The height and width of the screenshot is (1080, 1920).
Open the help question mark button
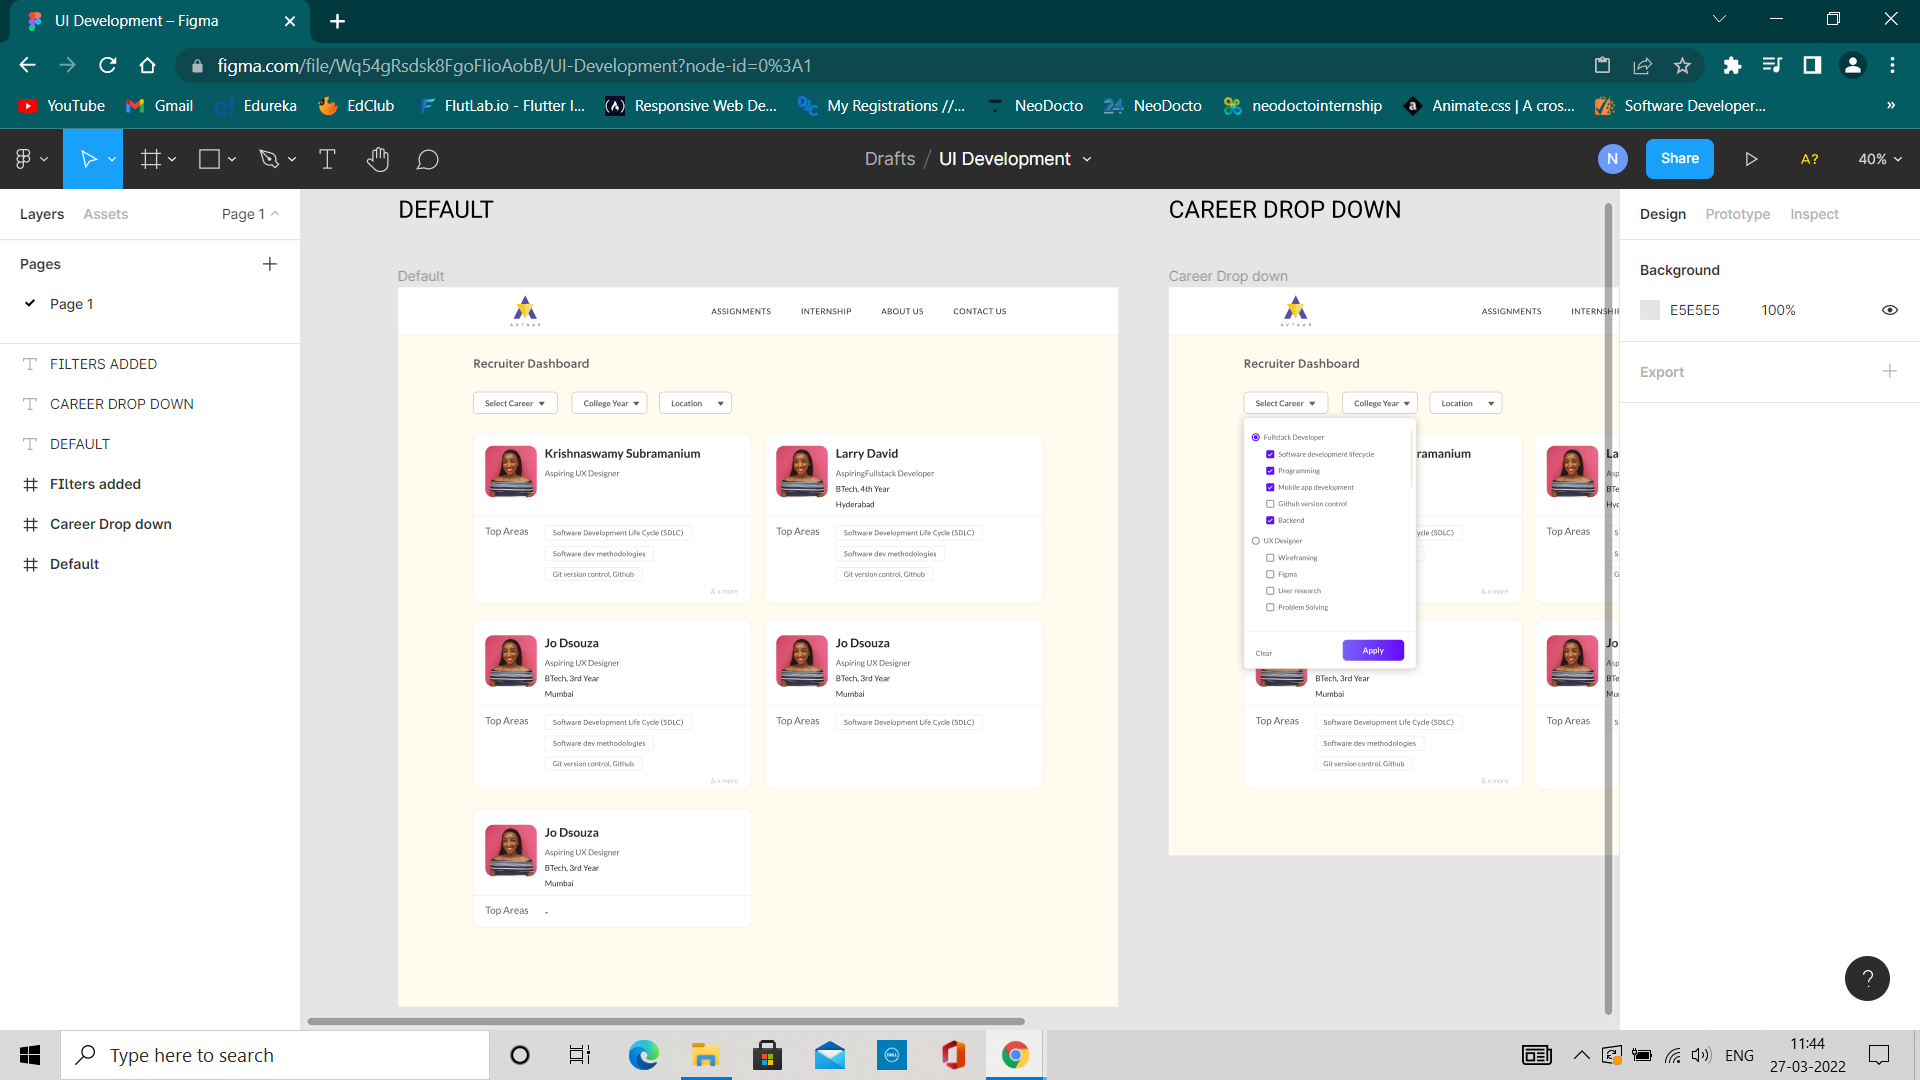pos(1867,978)
